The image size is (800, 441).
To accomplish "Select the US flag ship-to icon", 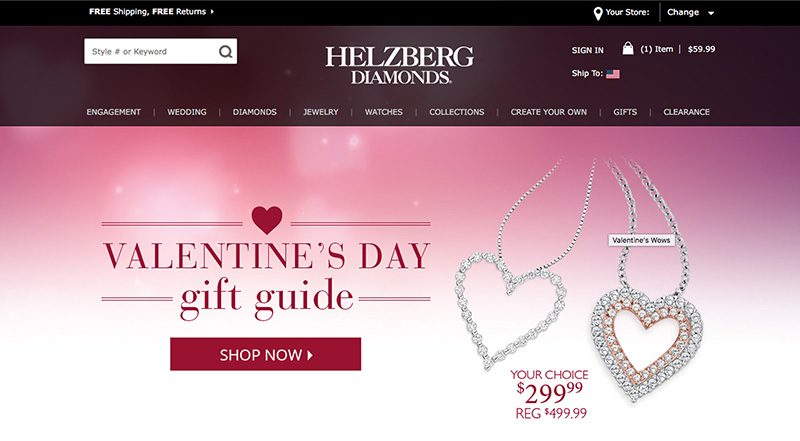I will click(x=613, y=74).
